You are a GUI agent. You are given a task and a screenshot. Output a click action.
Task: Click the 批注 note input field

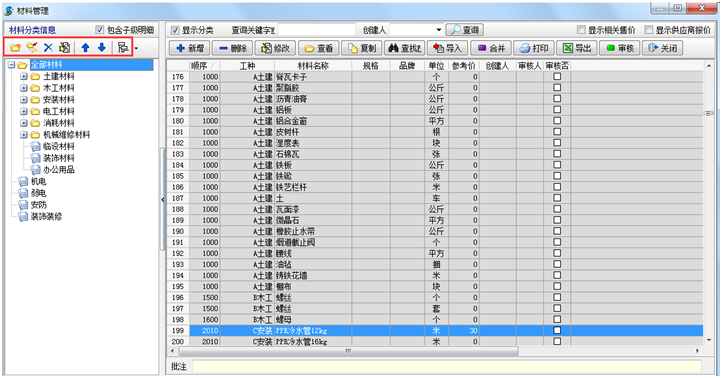[447, 366]
